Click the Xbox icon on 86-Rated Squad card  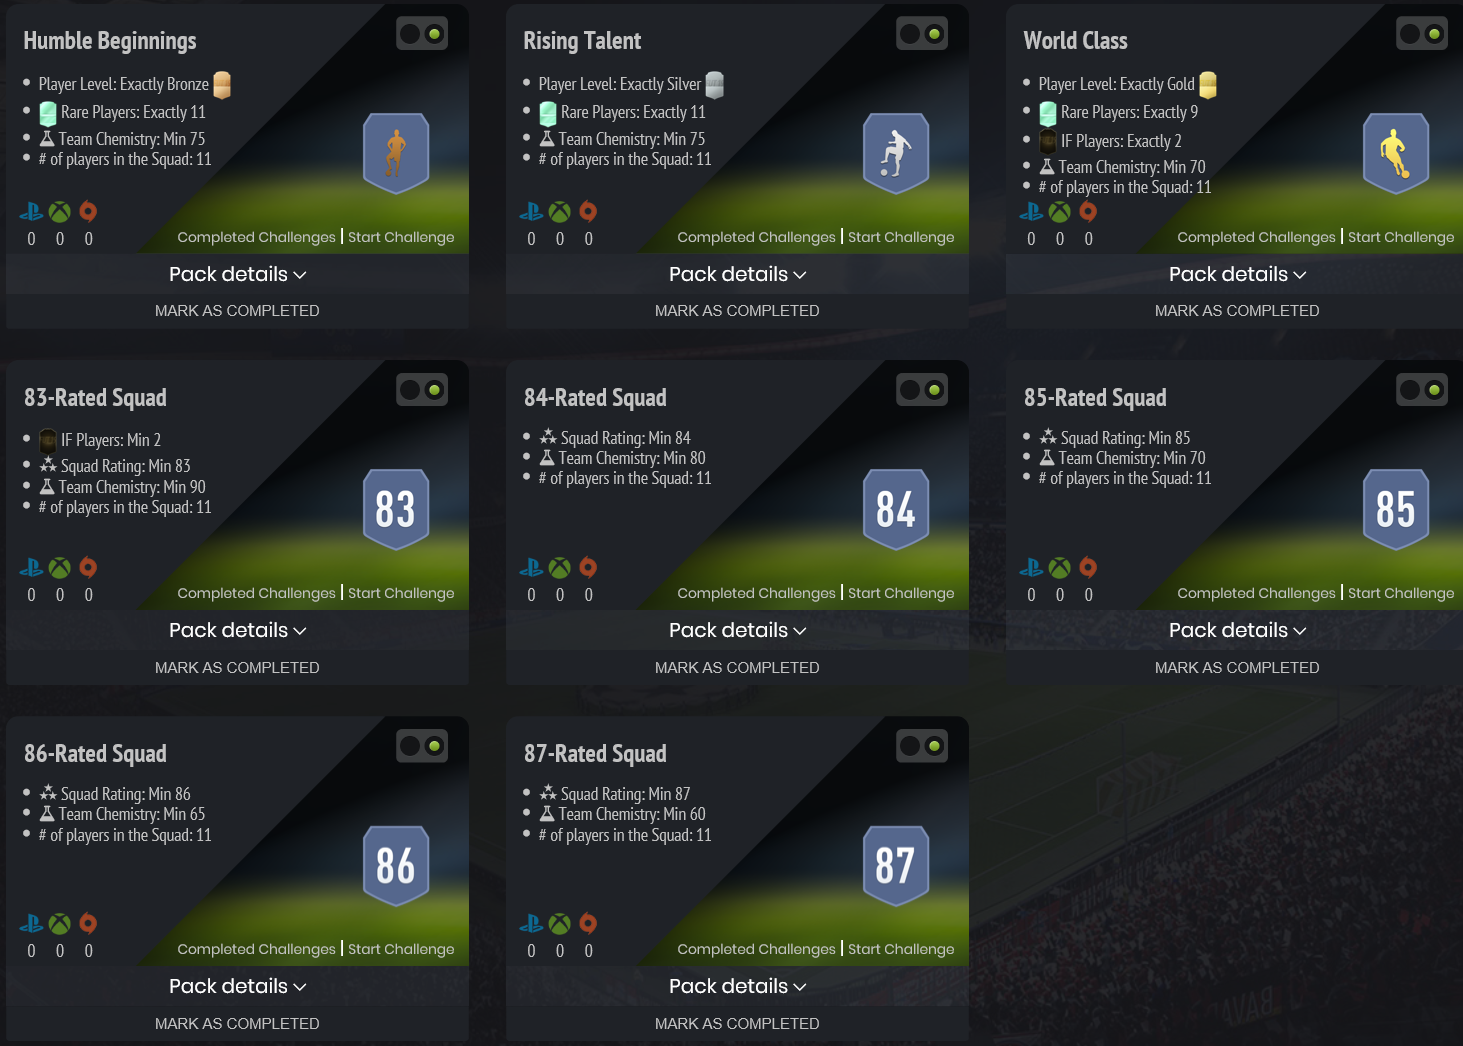pyautogui.click(x=60, y=923)
